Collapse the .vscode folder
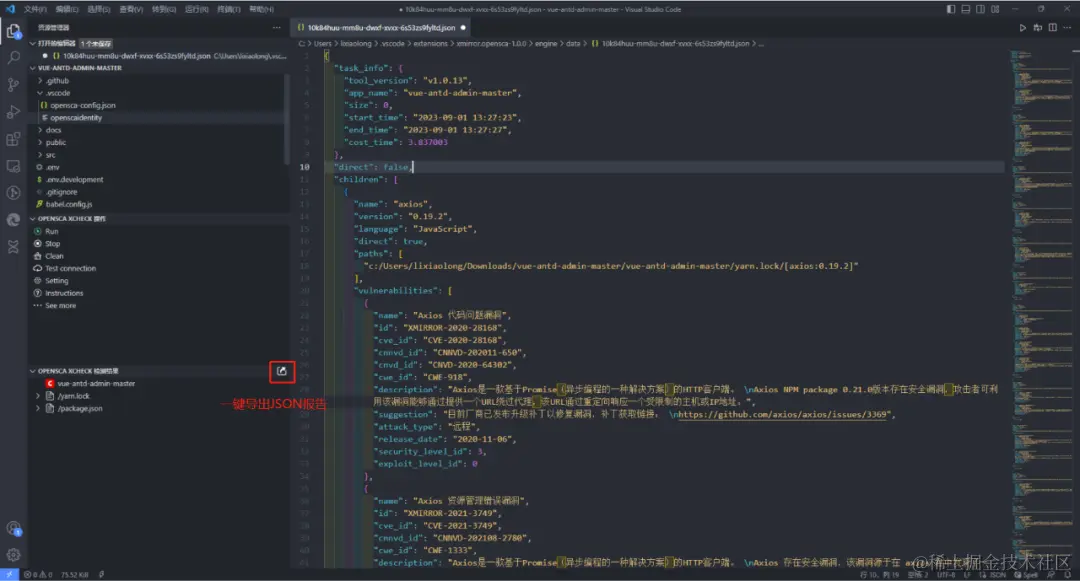 click(40, 93)
